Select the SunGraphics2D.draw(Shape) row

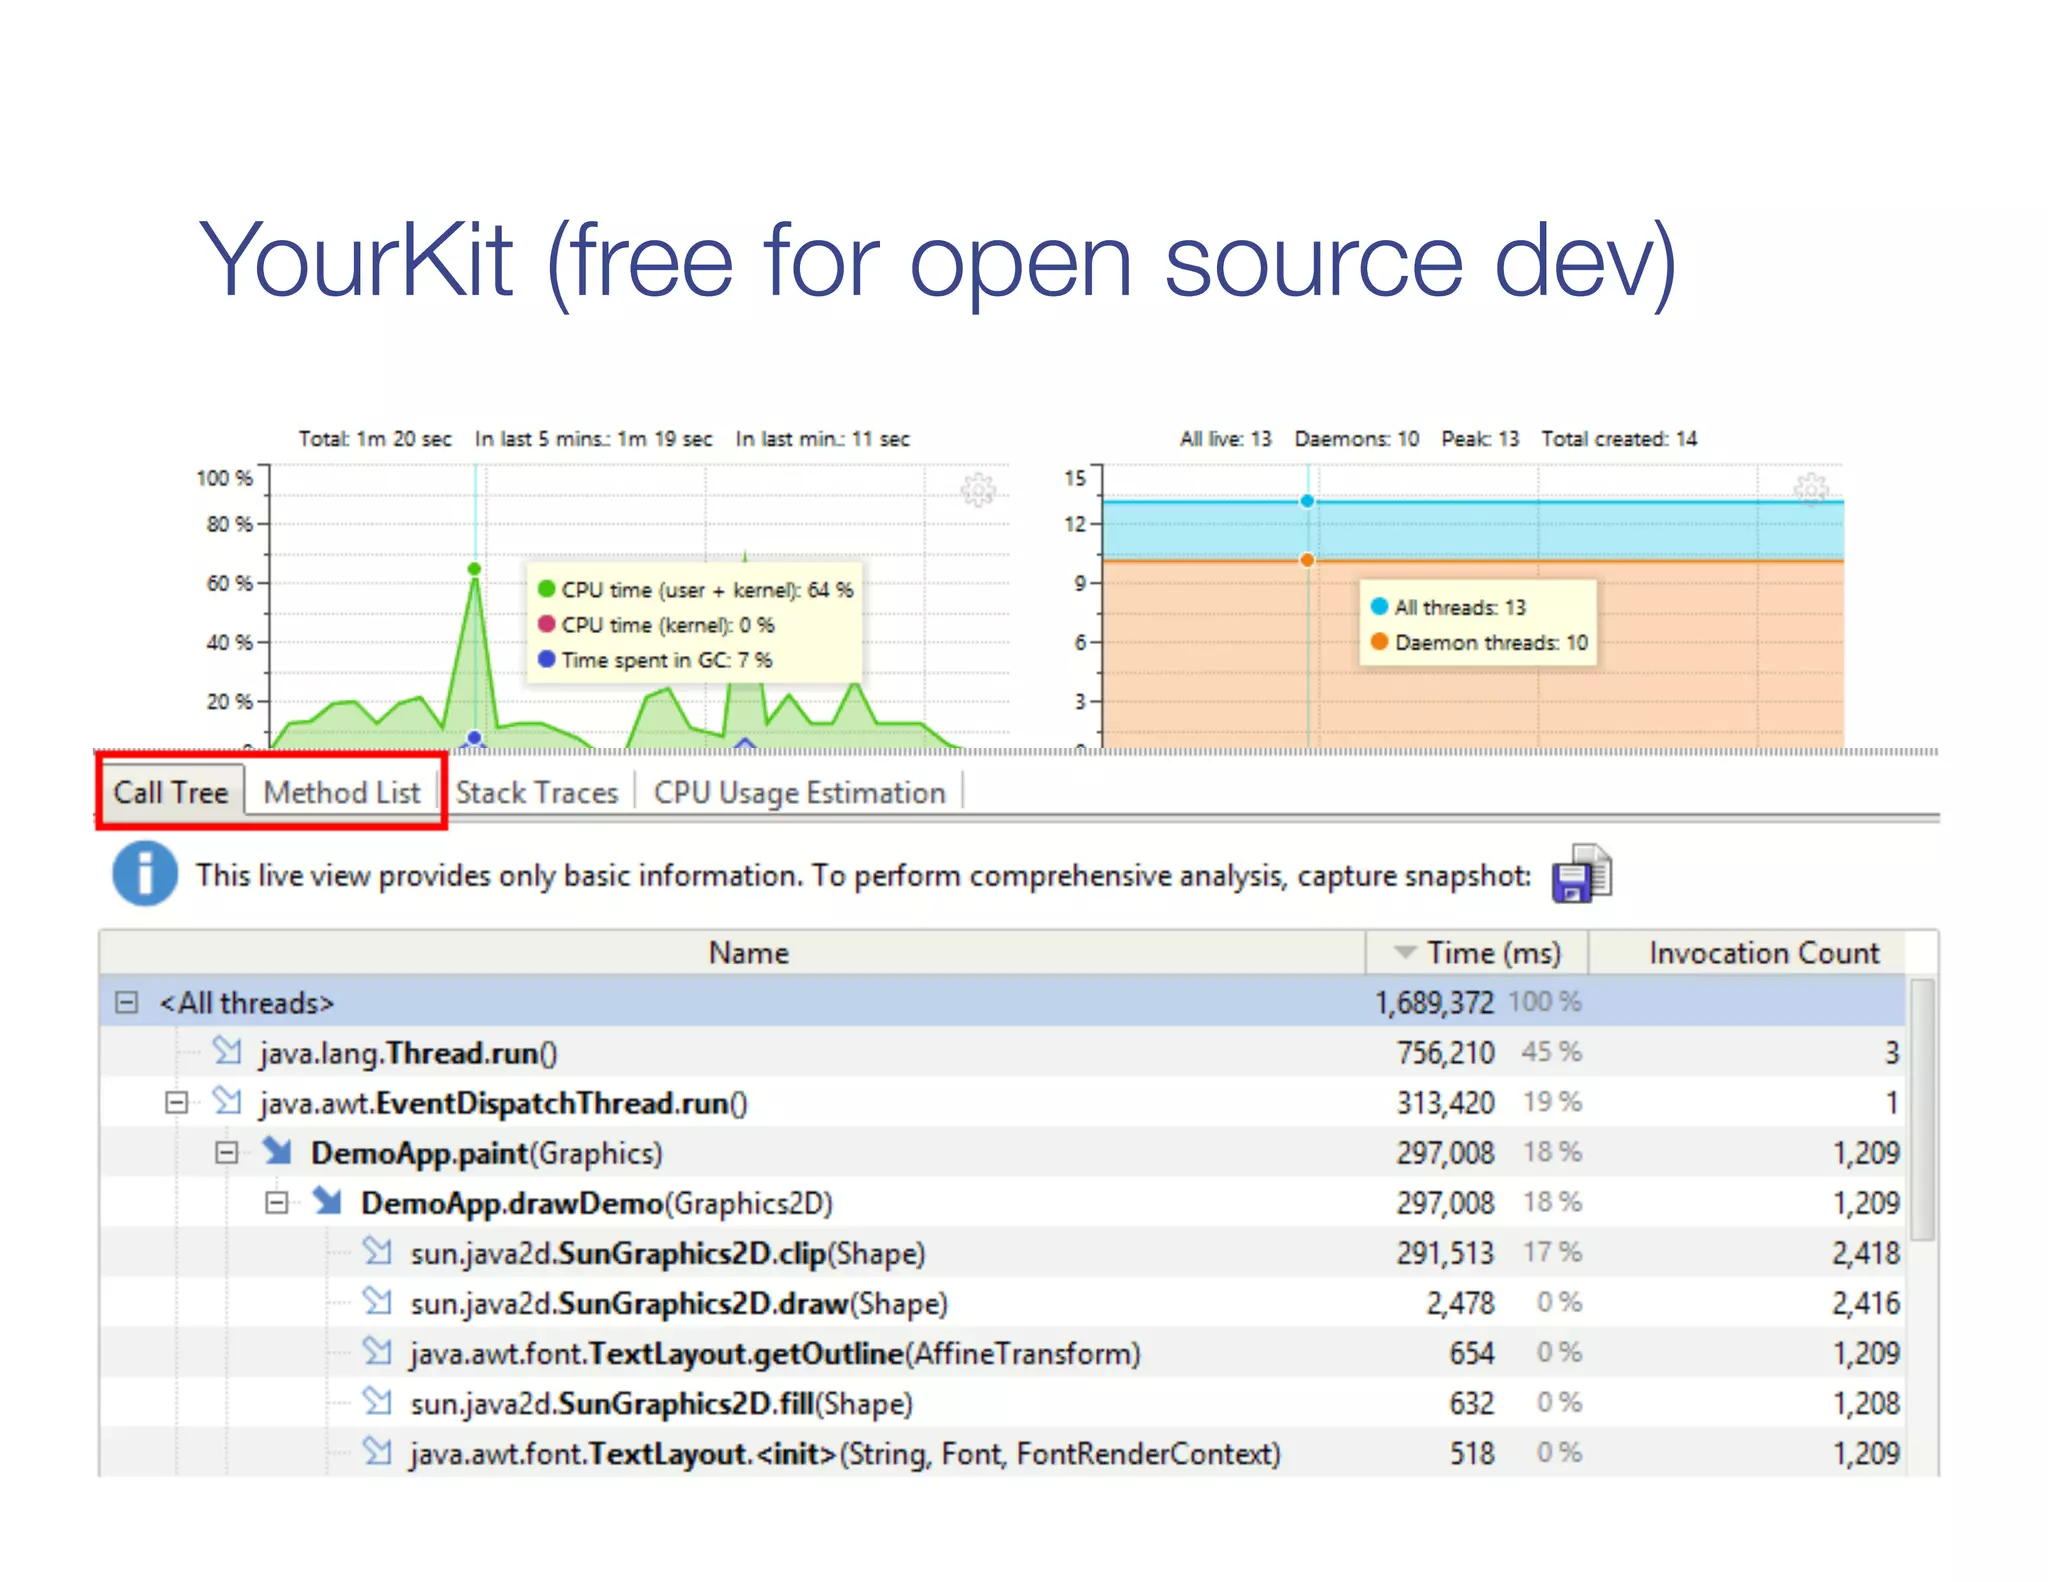point(1002,1302)
